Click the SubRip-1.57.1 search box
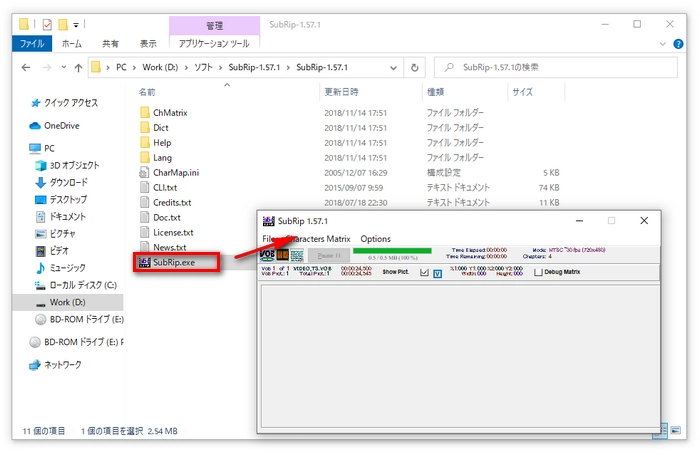This screenshot has height=455, width=700. click(560, 67)
